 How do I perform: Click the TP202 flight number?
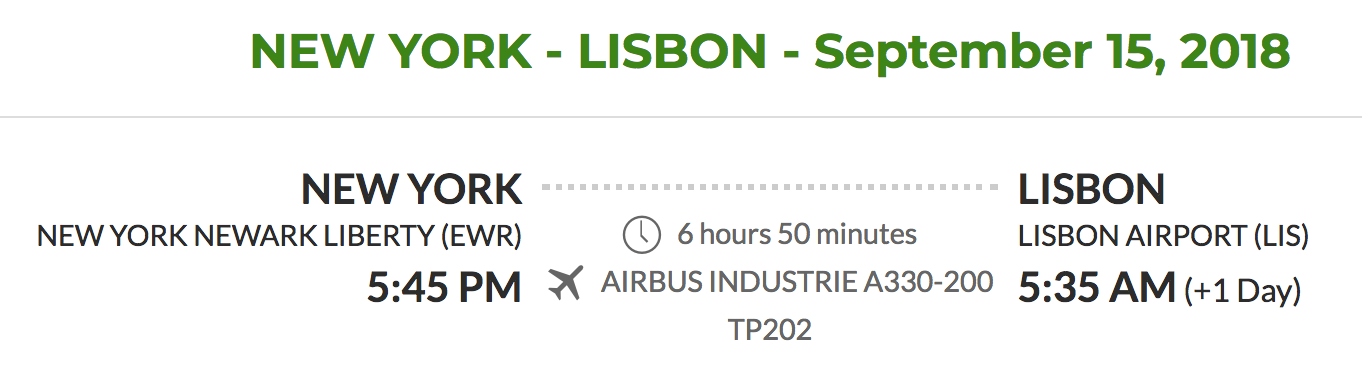click(x=770, y=330)
